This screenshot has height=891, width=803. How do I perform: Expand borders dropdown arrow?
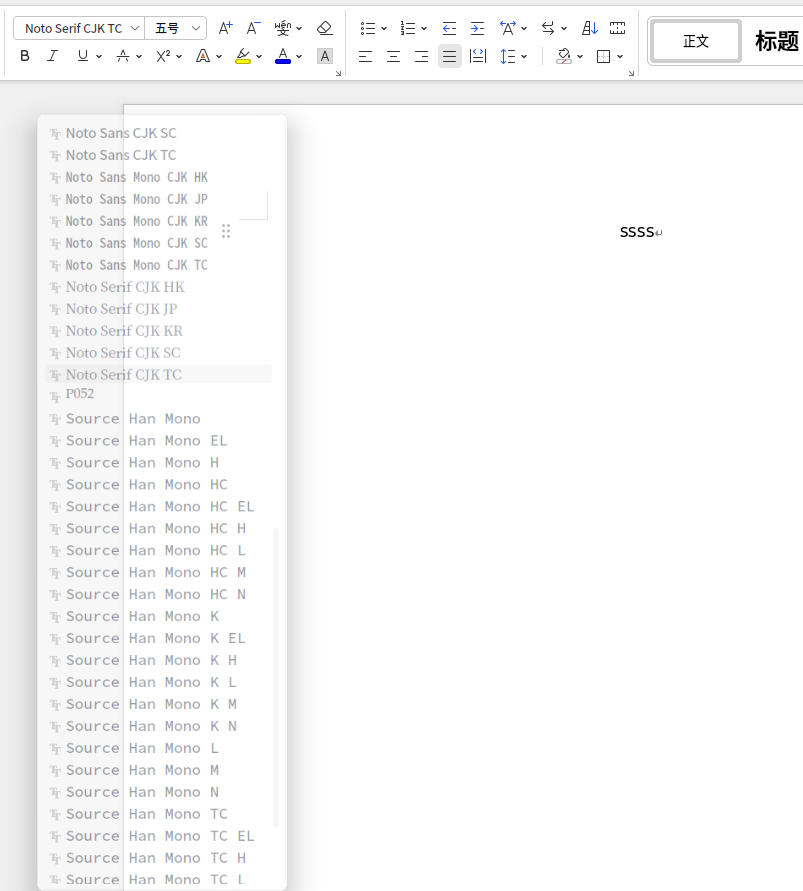(620, 56)
